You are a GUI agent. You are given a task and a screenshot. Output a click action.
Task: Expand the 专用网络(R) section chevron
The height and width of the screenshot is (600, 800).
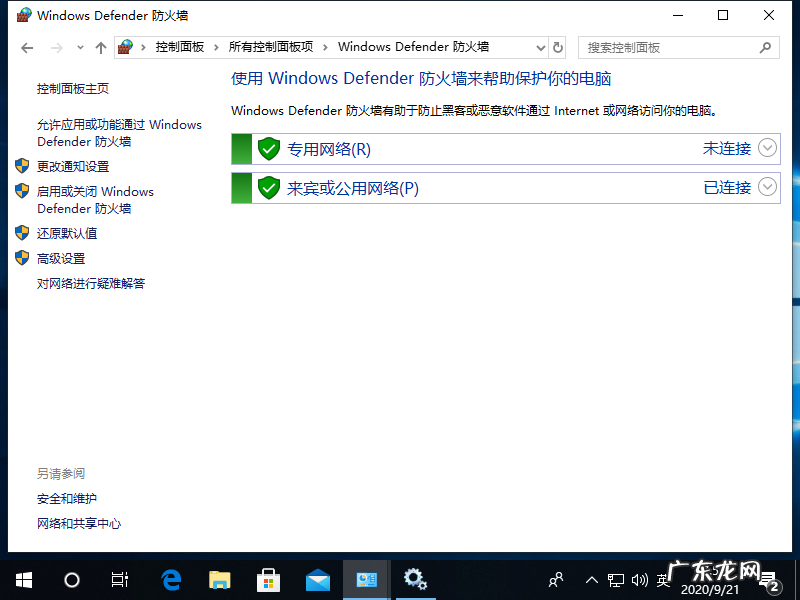(x=767, y=148)
